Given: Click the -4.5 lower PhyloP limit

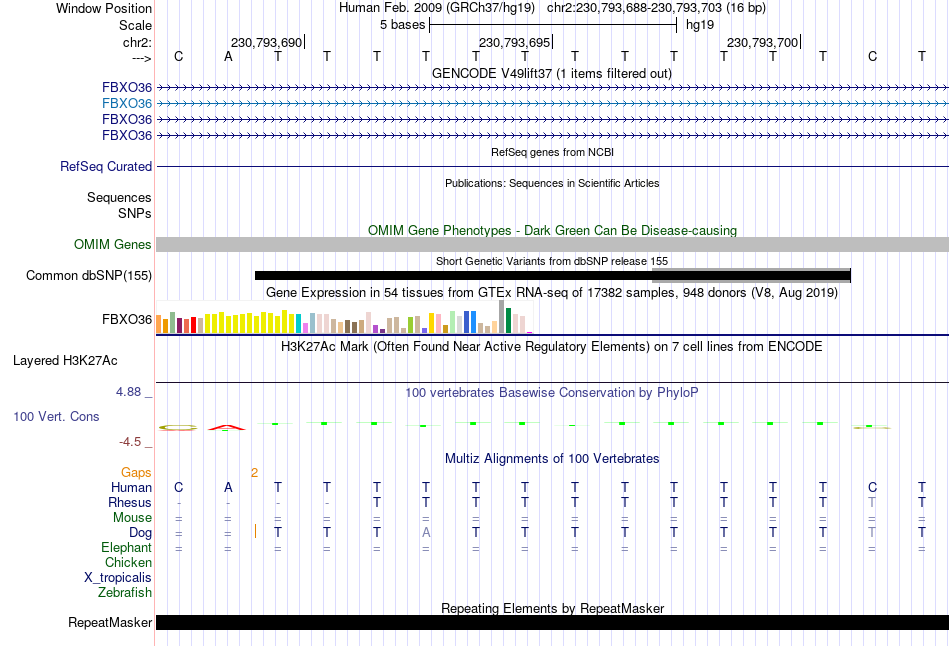Looking at the screenshot, I should click(x=130, y=442).
